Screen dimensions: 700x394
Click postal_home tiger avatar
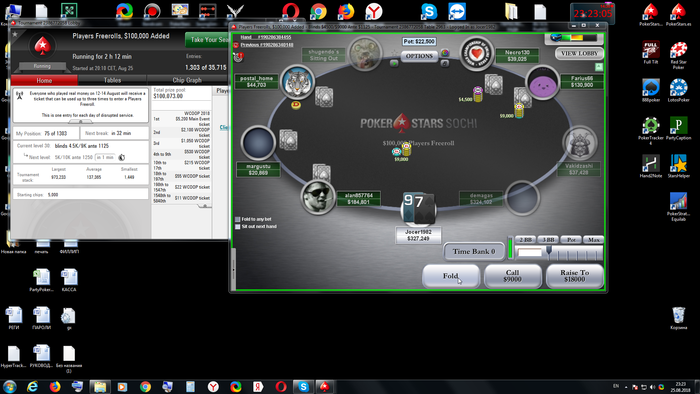[x=297, y=82]
